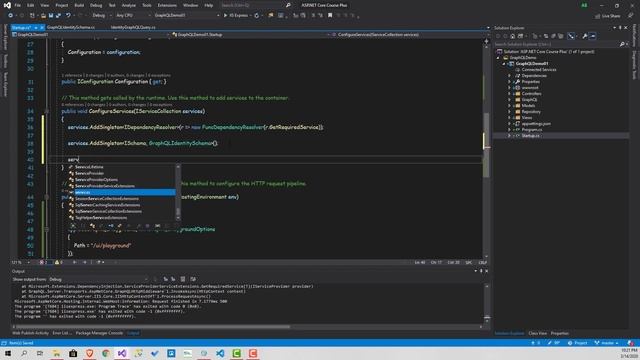Open Visual Studio Code from taskbar

(x=220, y=353)
